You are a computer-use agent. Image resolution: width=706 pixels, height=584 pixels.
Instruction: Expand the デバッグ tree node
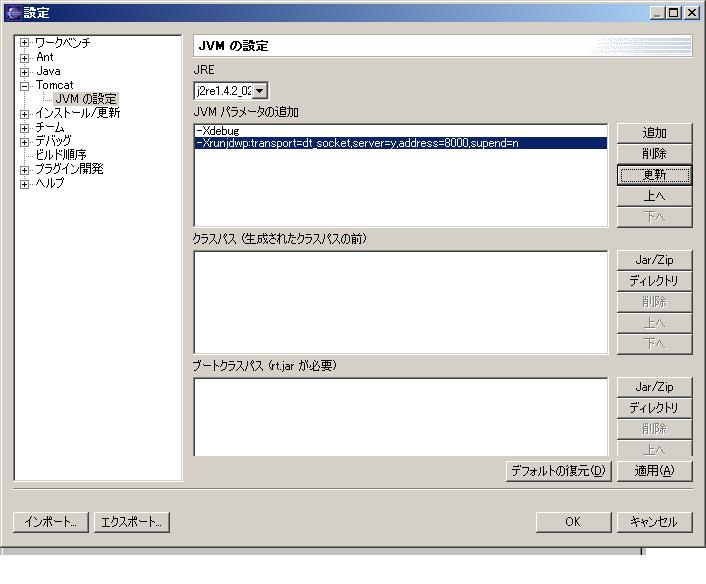coord(24,142)
